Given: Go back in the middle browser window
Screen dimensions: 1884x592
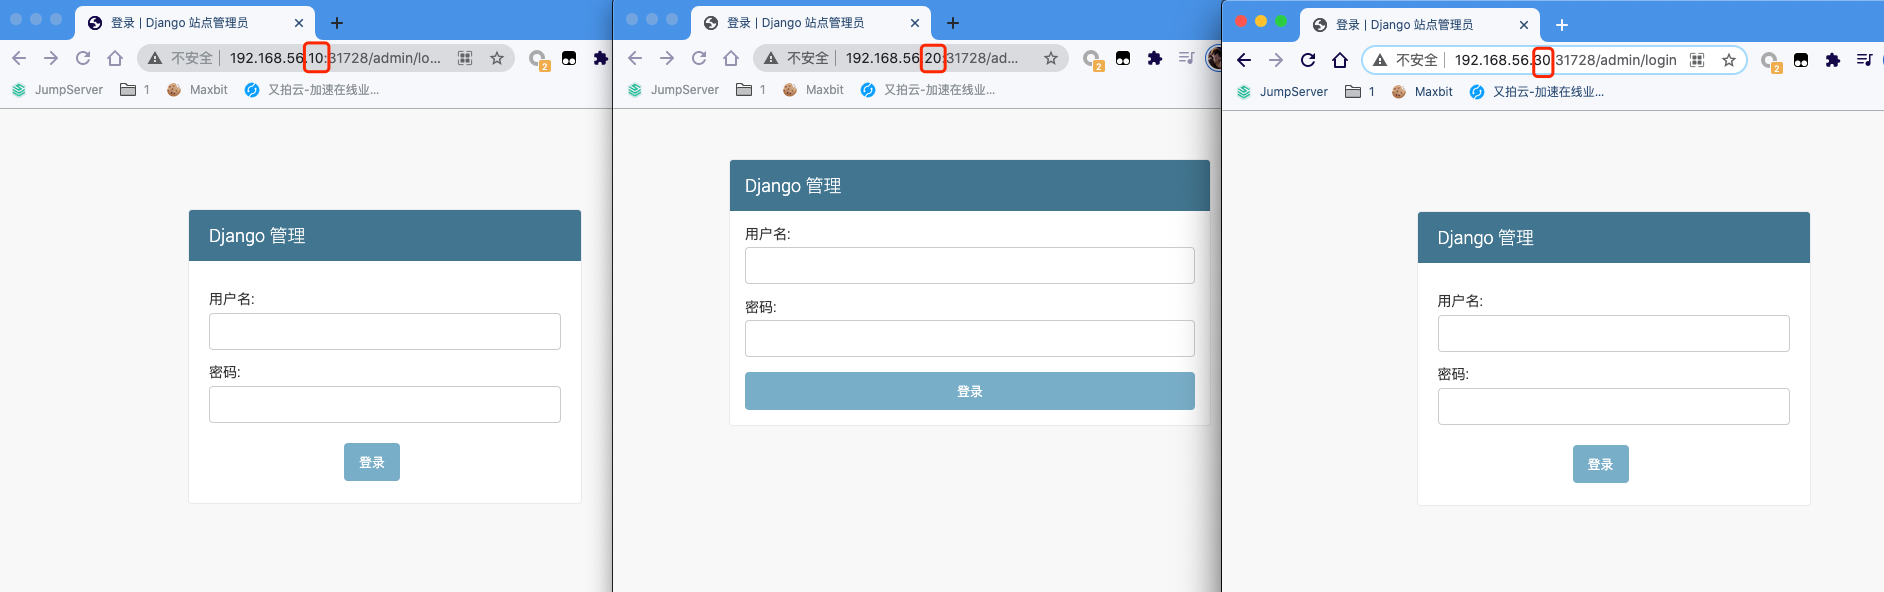Looking at the screenshot, I should [x=635, y=58].
